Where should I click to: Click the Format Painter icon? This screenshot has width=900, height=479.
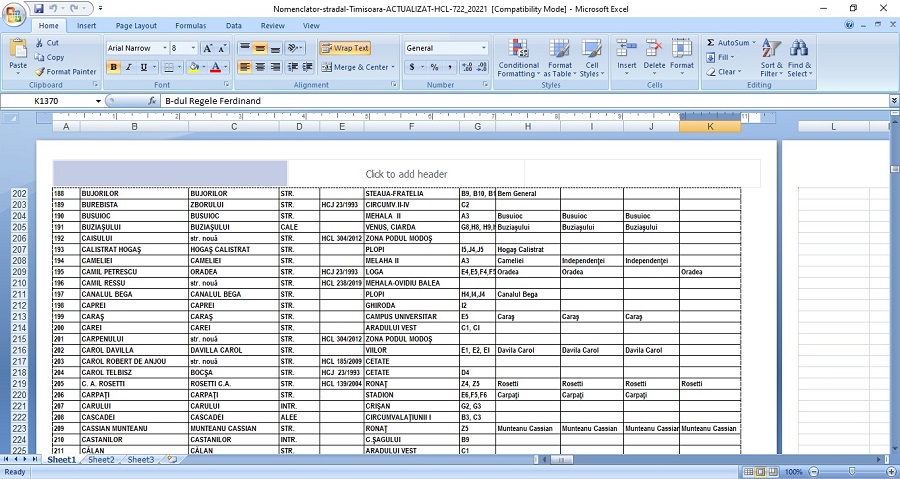[39, 72]
